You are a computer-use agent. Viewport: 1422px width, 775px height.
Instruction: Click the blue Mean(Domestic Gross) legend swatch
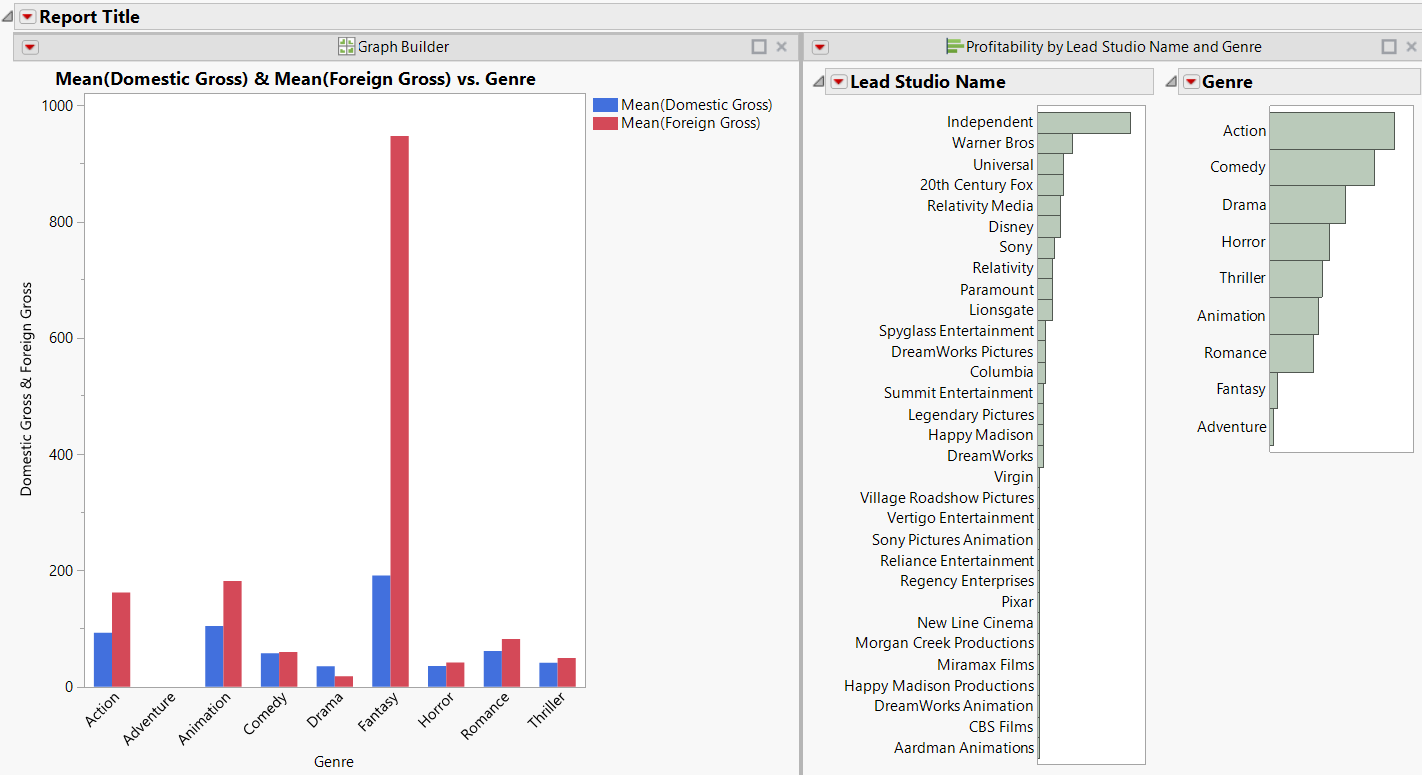pos(606,104)
